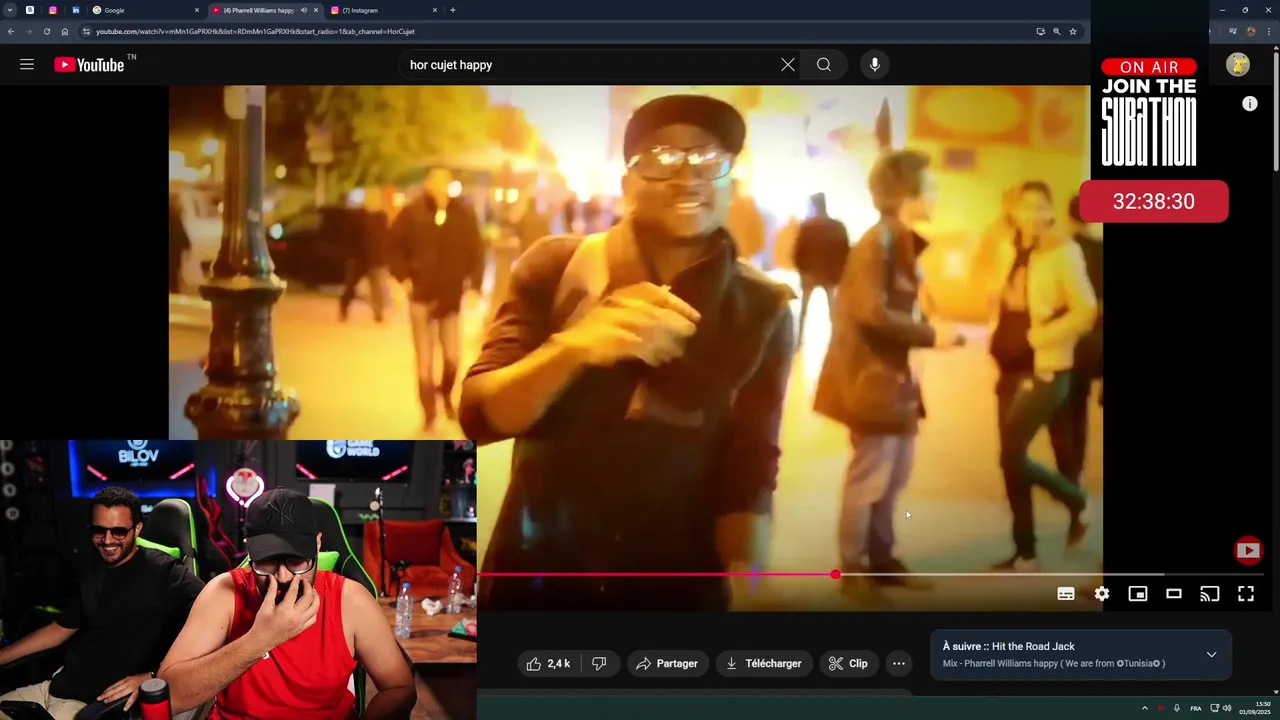This screenshot has width=1280, height=720.
Task: Open the YouTube guide hamburger menu
Action: (x=27, y=65)
